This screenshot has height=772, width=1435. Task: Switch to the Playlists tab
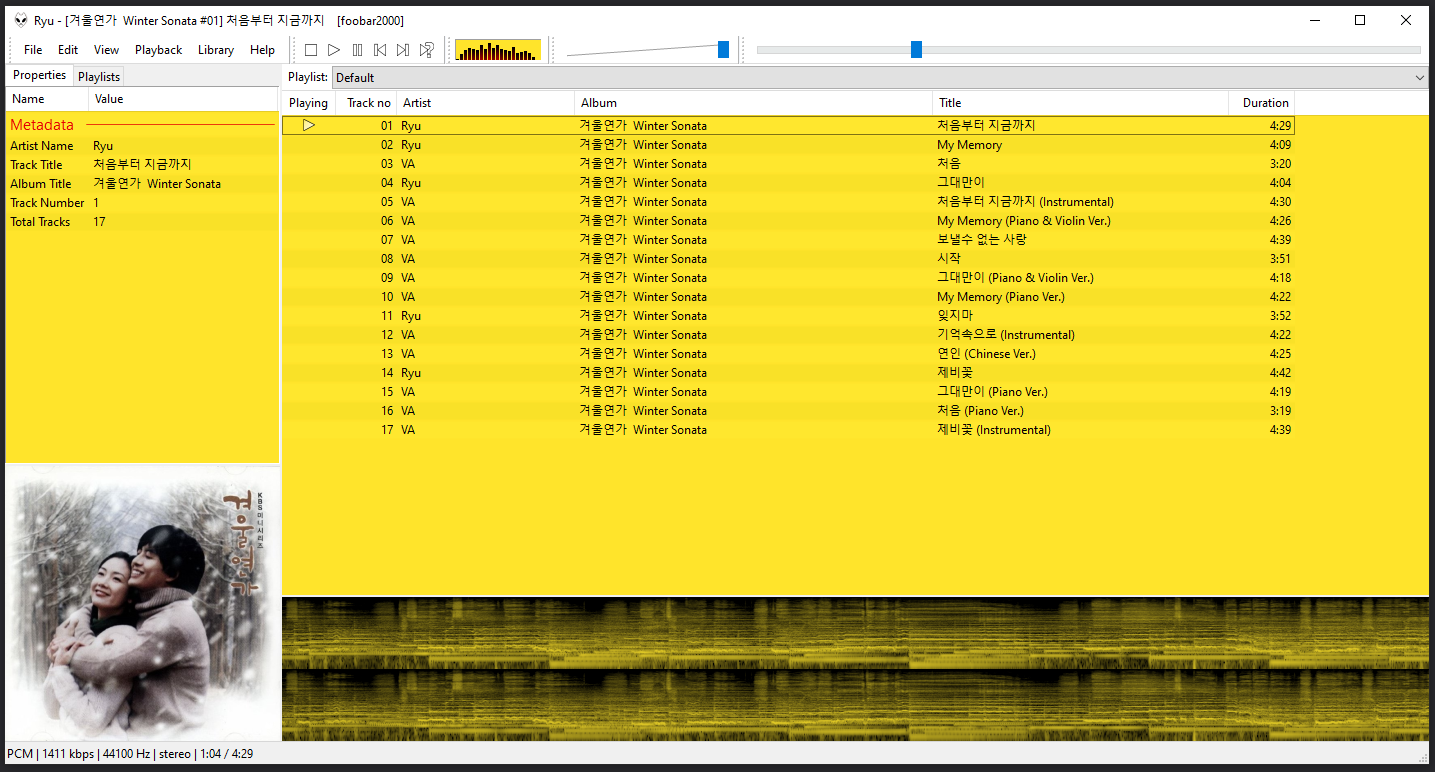click(99, 76)
